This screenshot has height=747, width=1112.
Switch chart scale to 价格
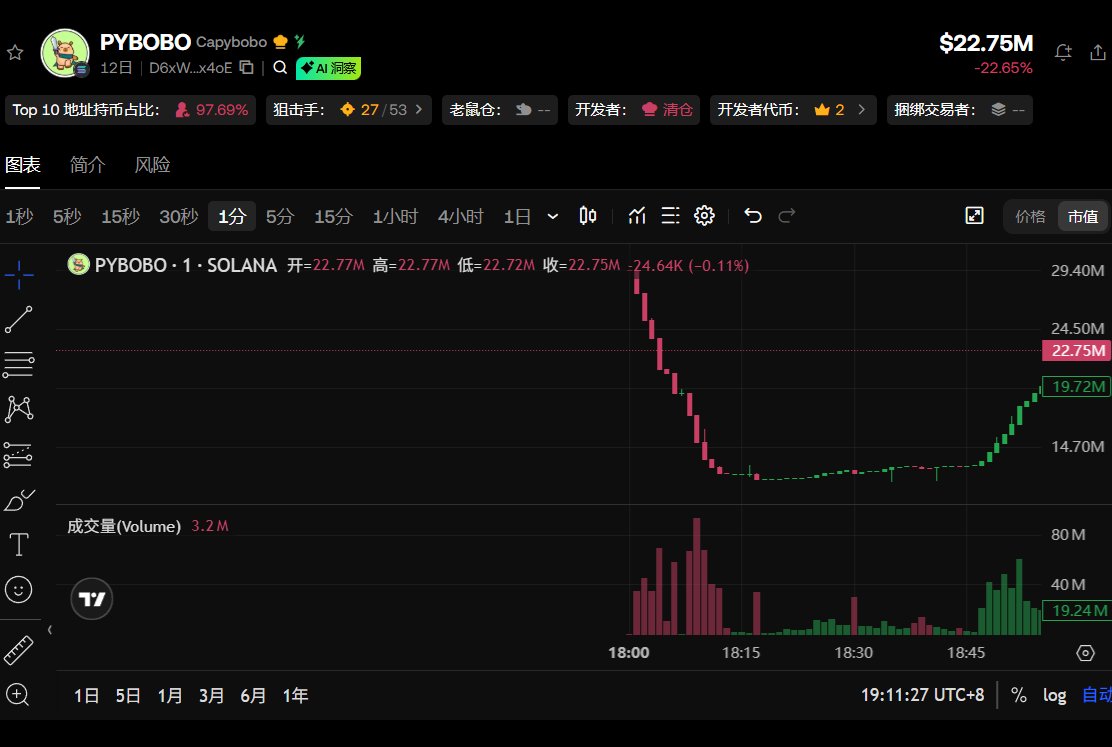coord(1030,216)
